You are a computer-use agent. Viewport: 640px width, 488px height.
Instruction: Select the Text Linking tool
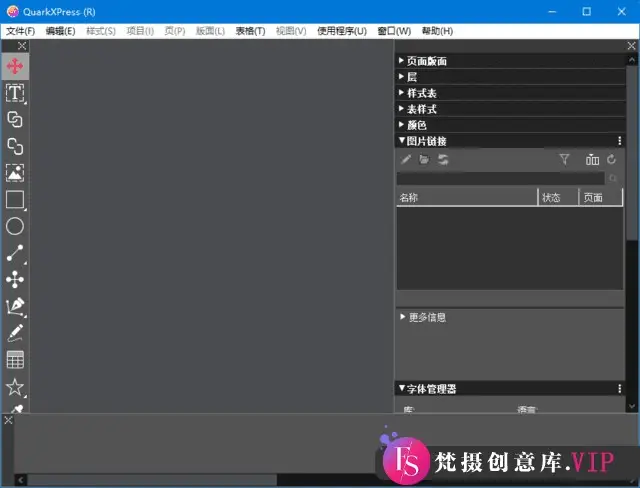(x=15, y=120)
